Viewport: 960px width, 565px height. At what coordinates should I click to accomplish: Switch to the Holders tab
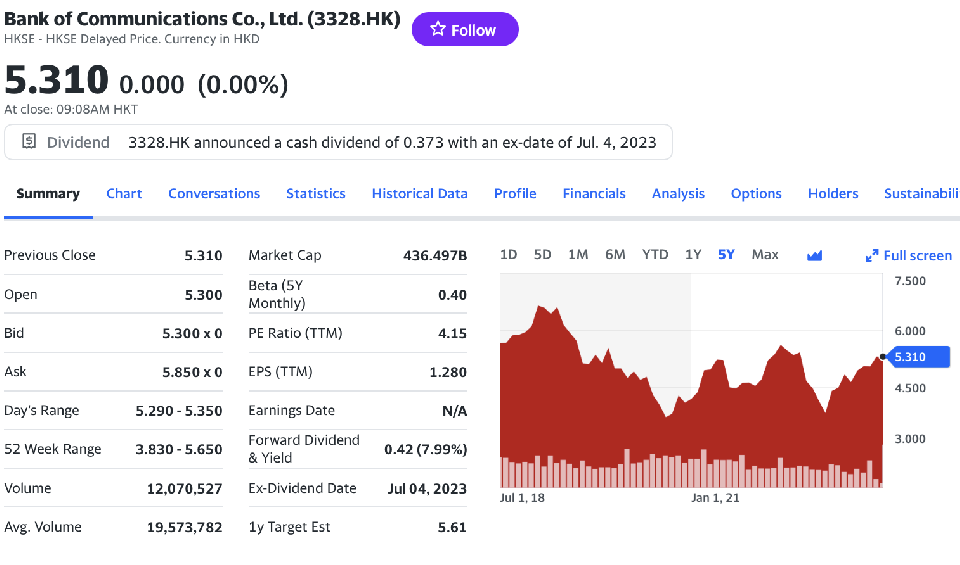(833, 193)
